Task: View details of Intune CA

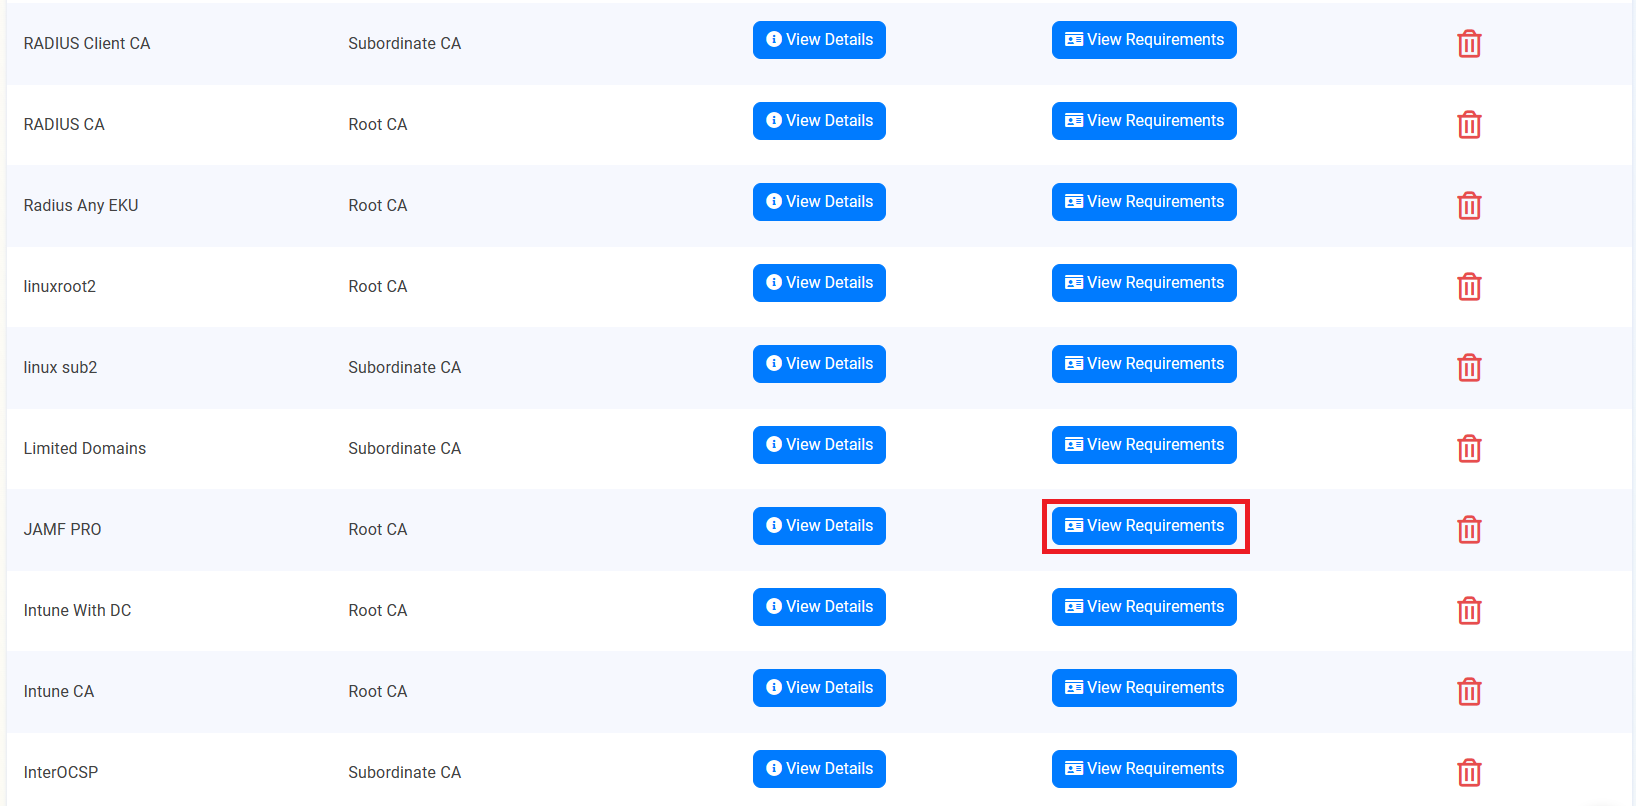Action: click(x=819, y=688)
